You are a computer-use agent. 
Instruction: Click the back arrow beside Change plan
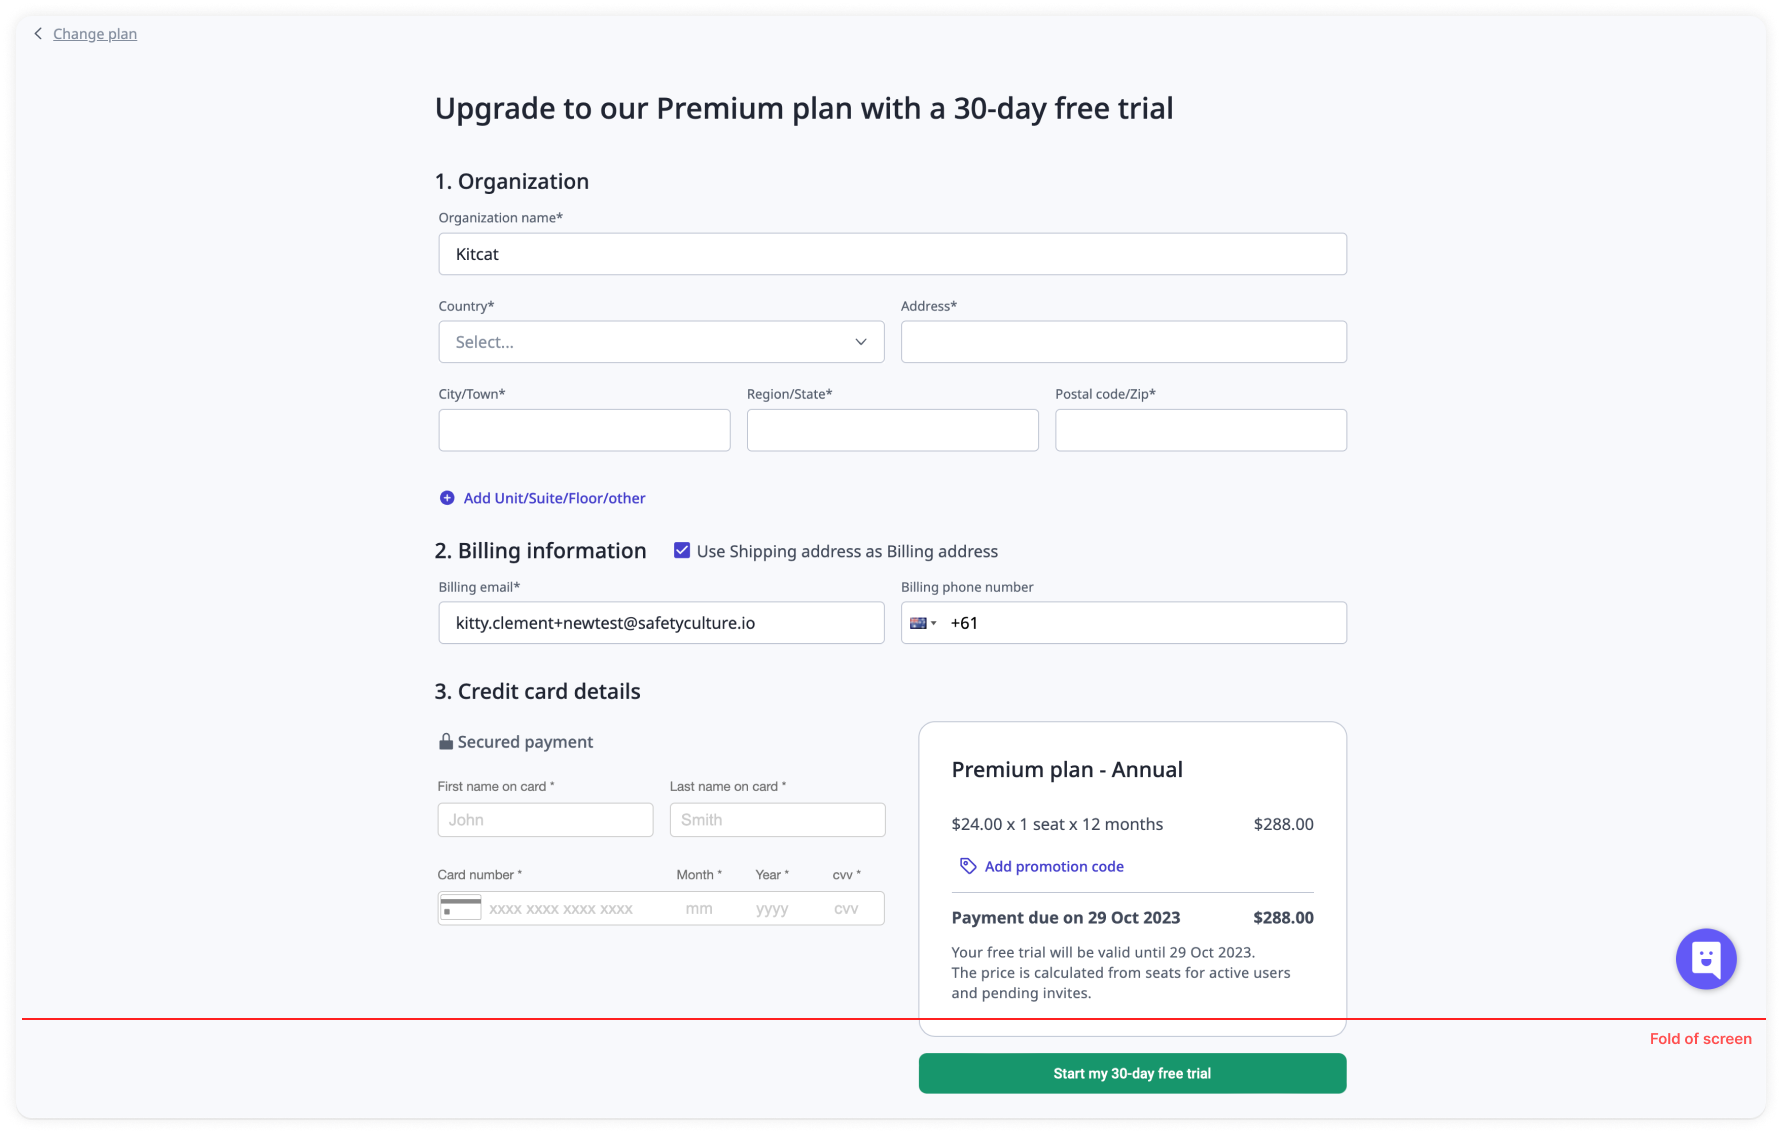click(38, 34)
